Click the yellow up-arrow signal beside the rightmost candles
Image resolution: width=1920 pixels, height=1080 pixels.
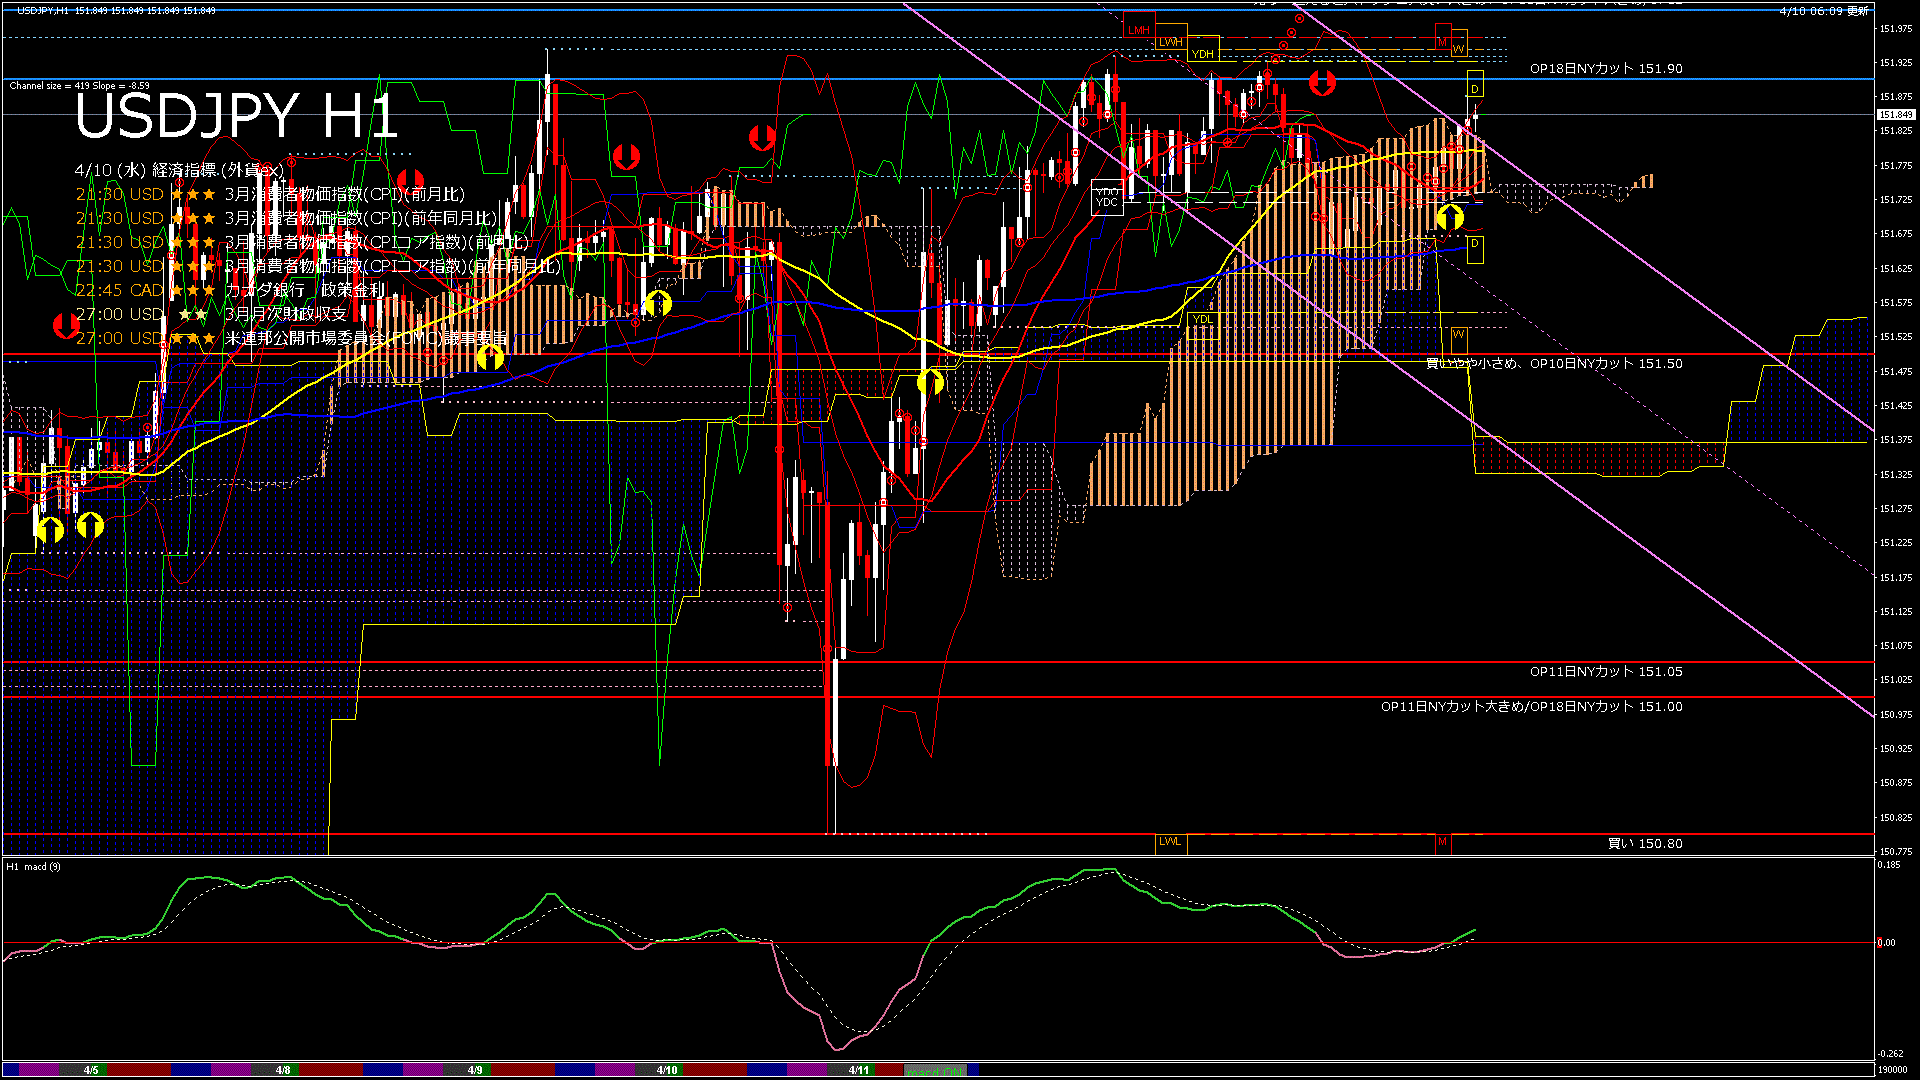(x=1450, y=217)
